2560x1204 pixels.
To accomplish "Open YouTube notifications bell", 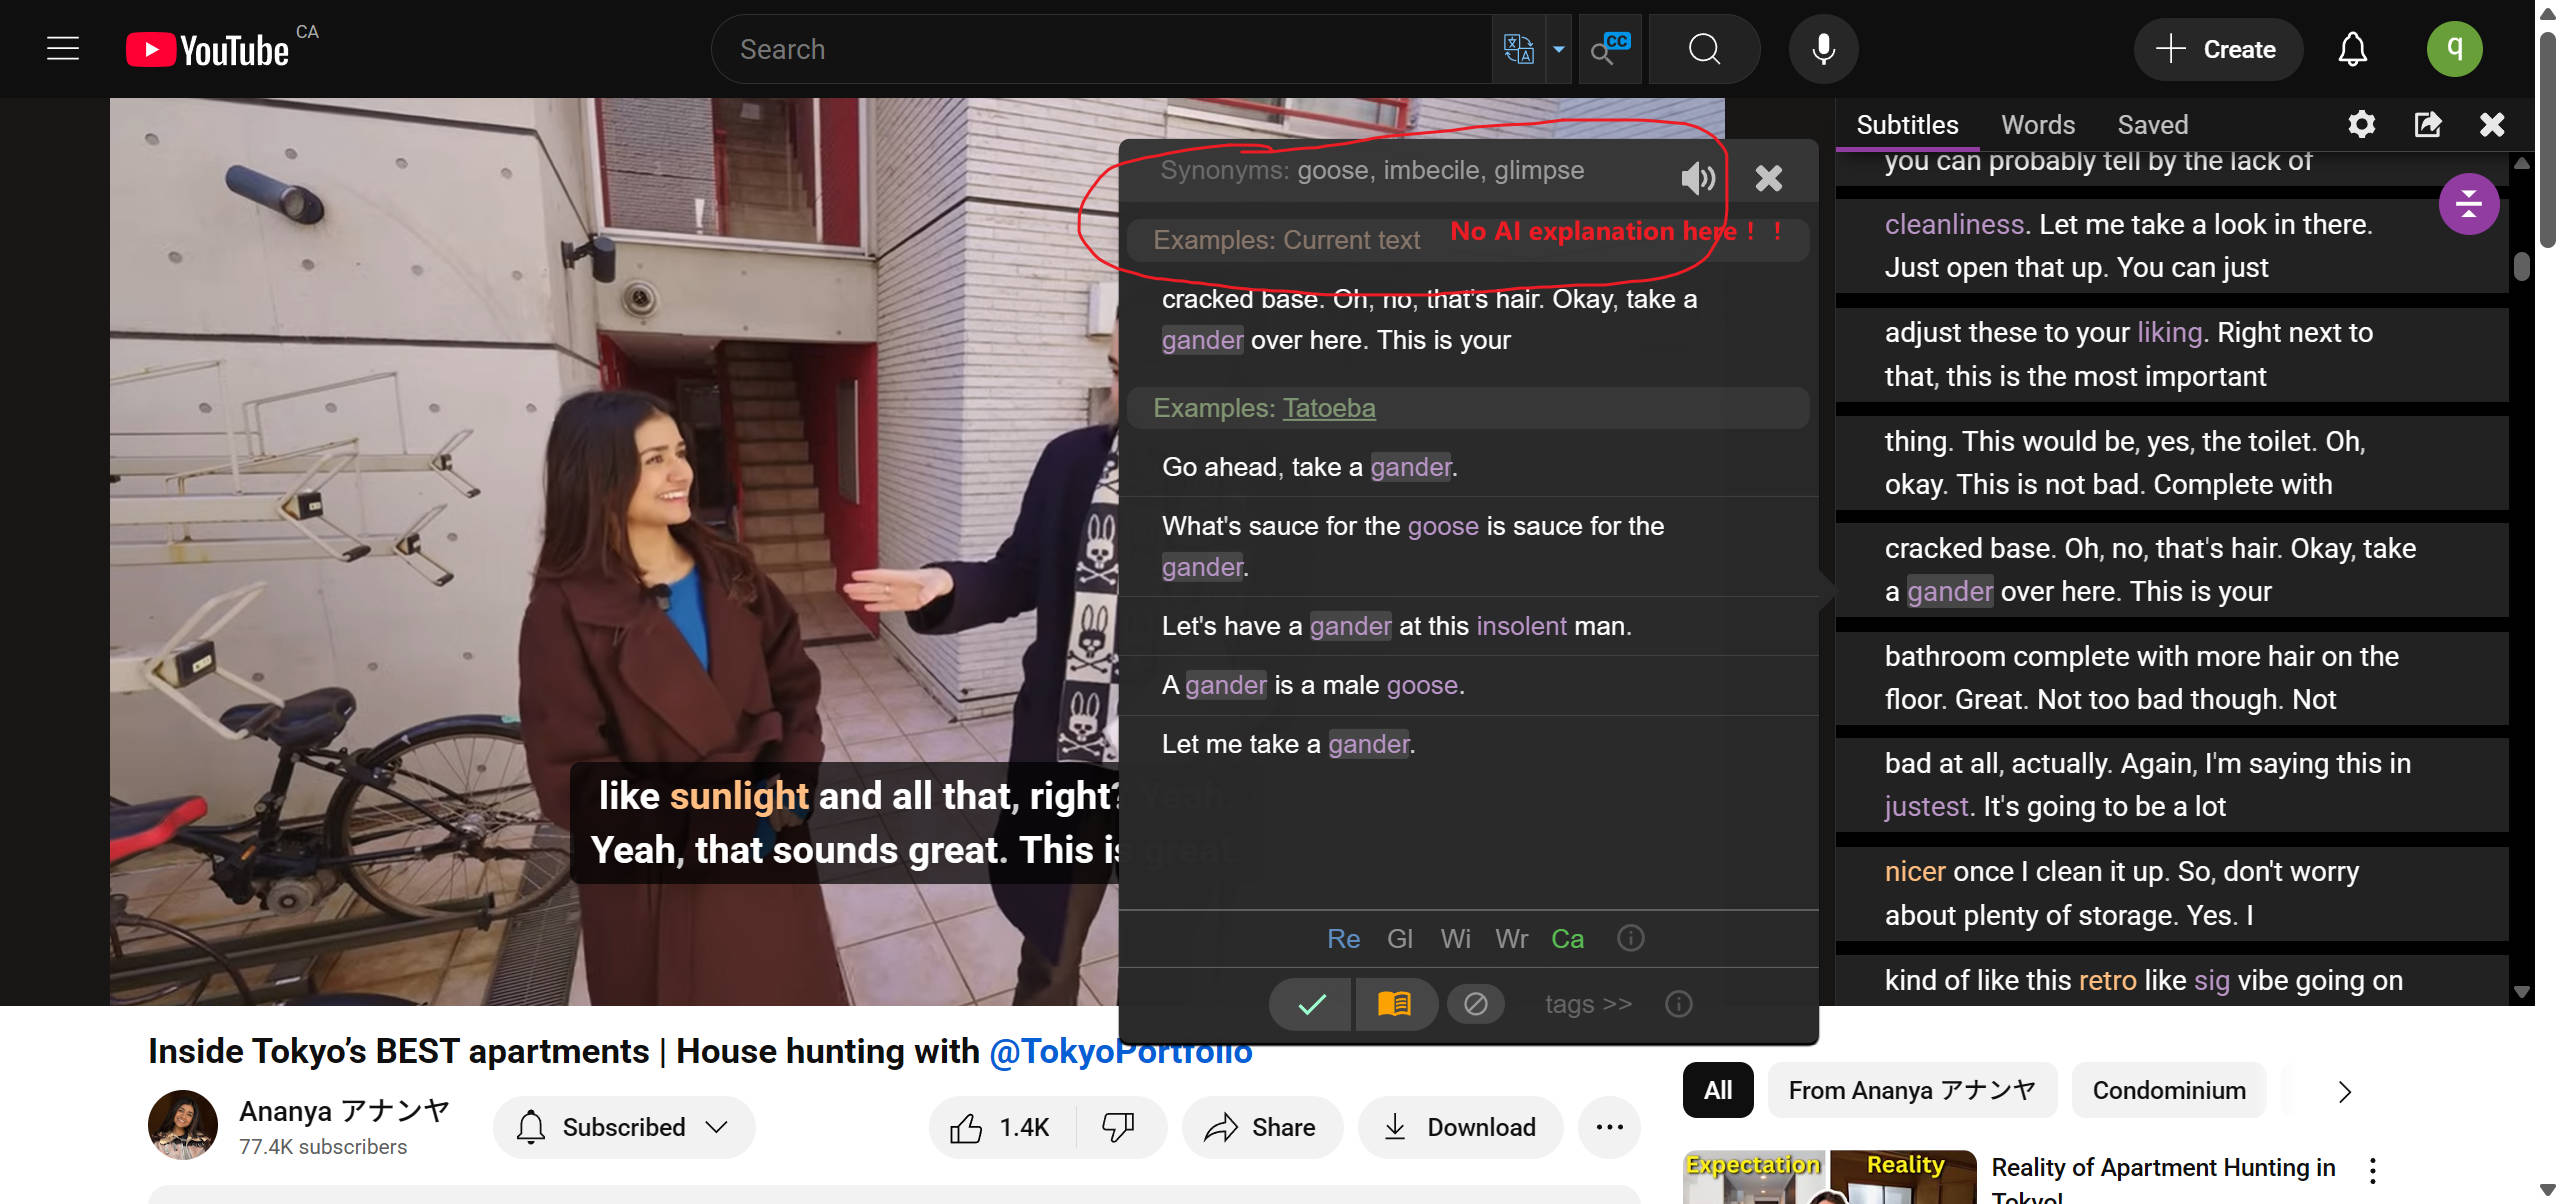I will [2352, 49].
